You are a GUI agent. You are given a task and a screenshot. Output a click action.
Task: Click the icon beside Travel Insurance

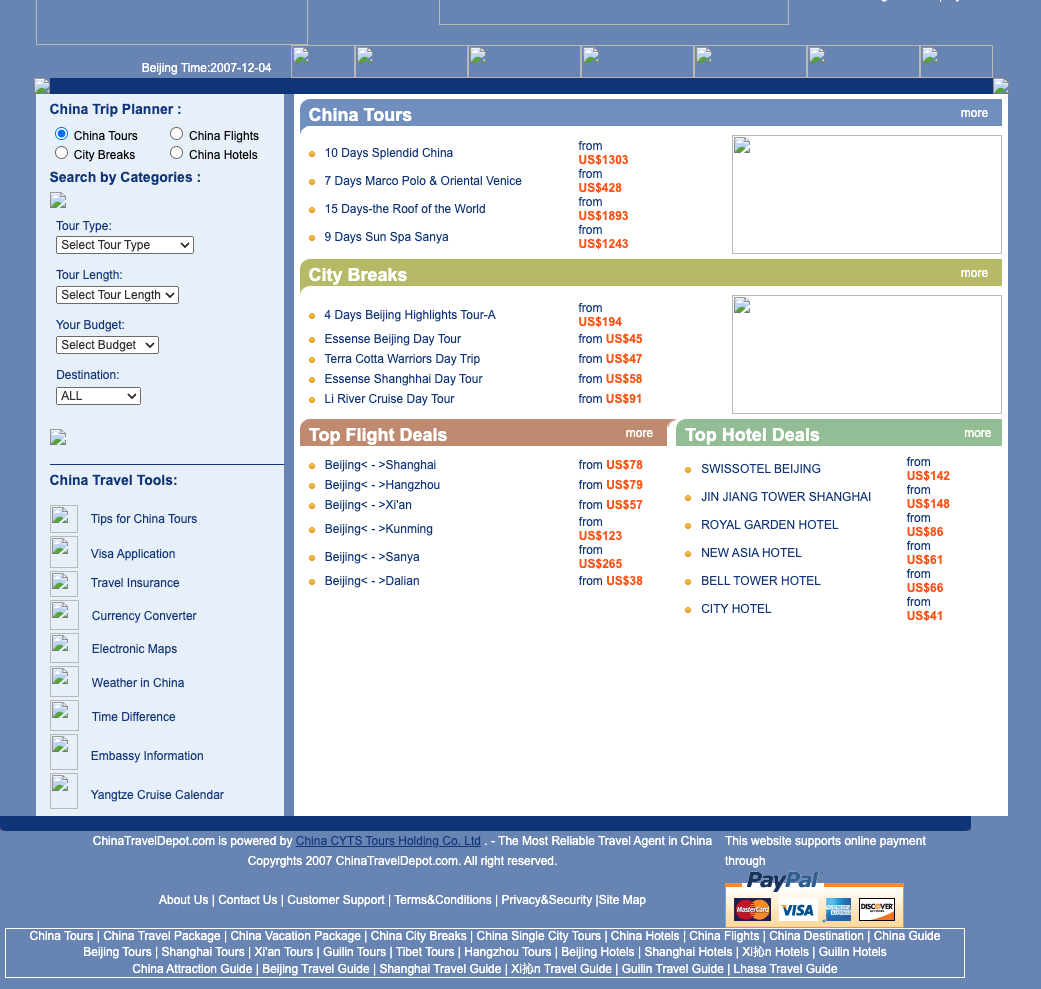click(64, 583)
